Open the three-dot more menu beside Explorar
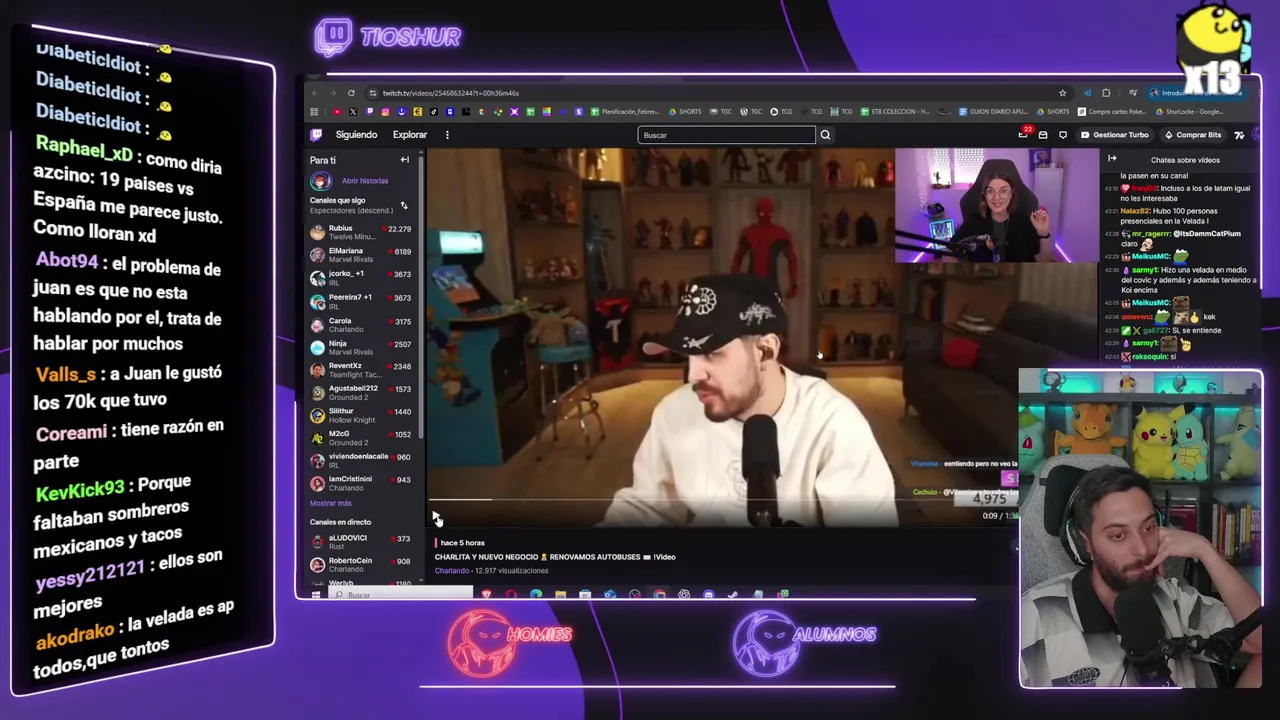Screen dimensions: 1280x720 point(447,135)
